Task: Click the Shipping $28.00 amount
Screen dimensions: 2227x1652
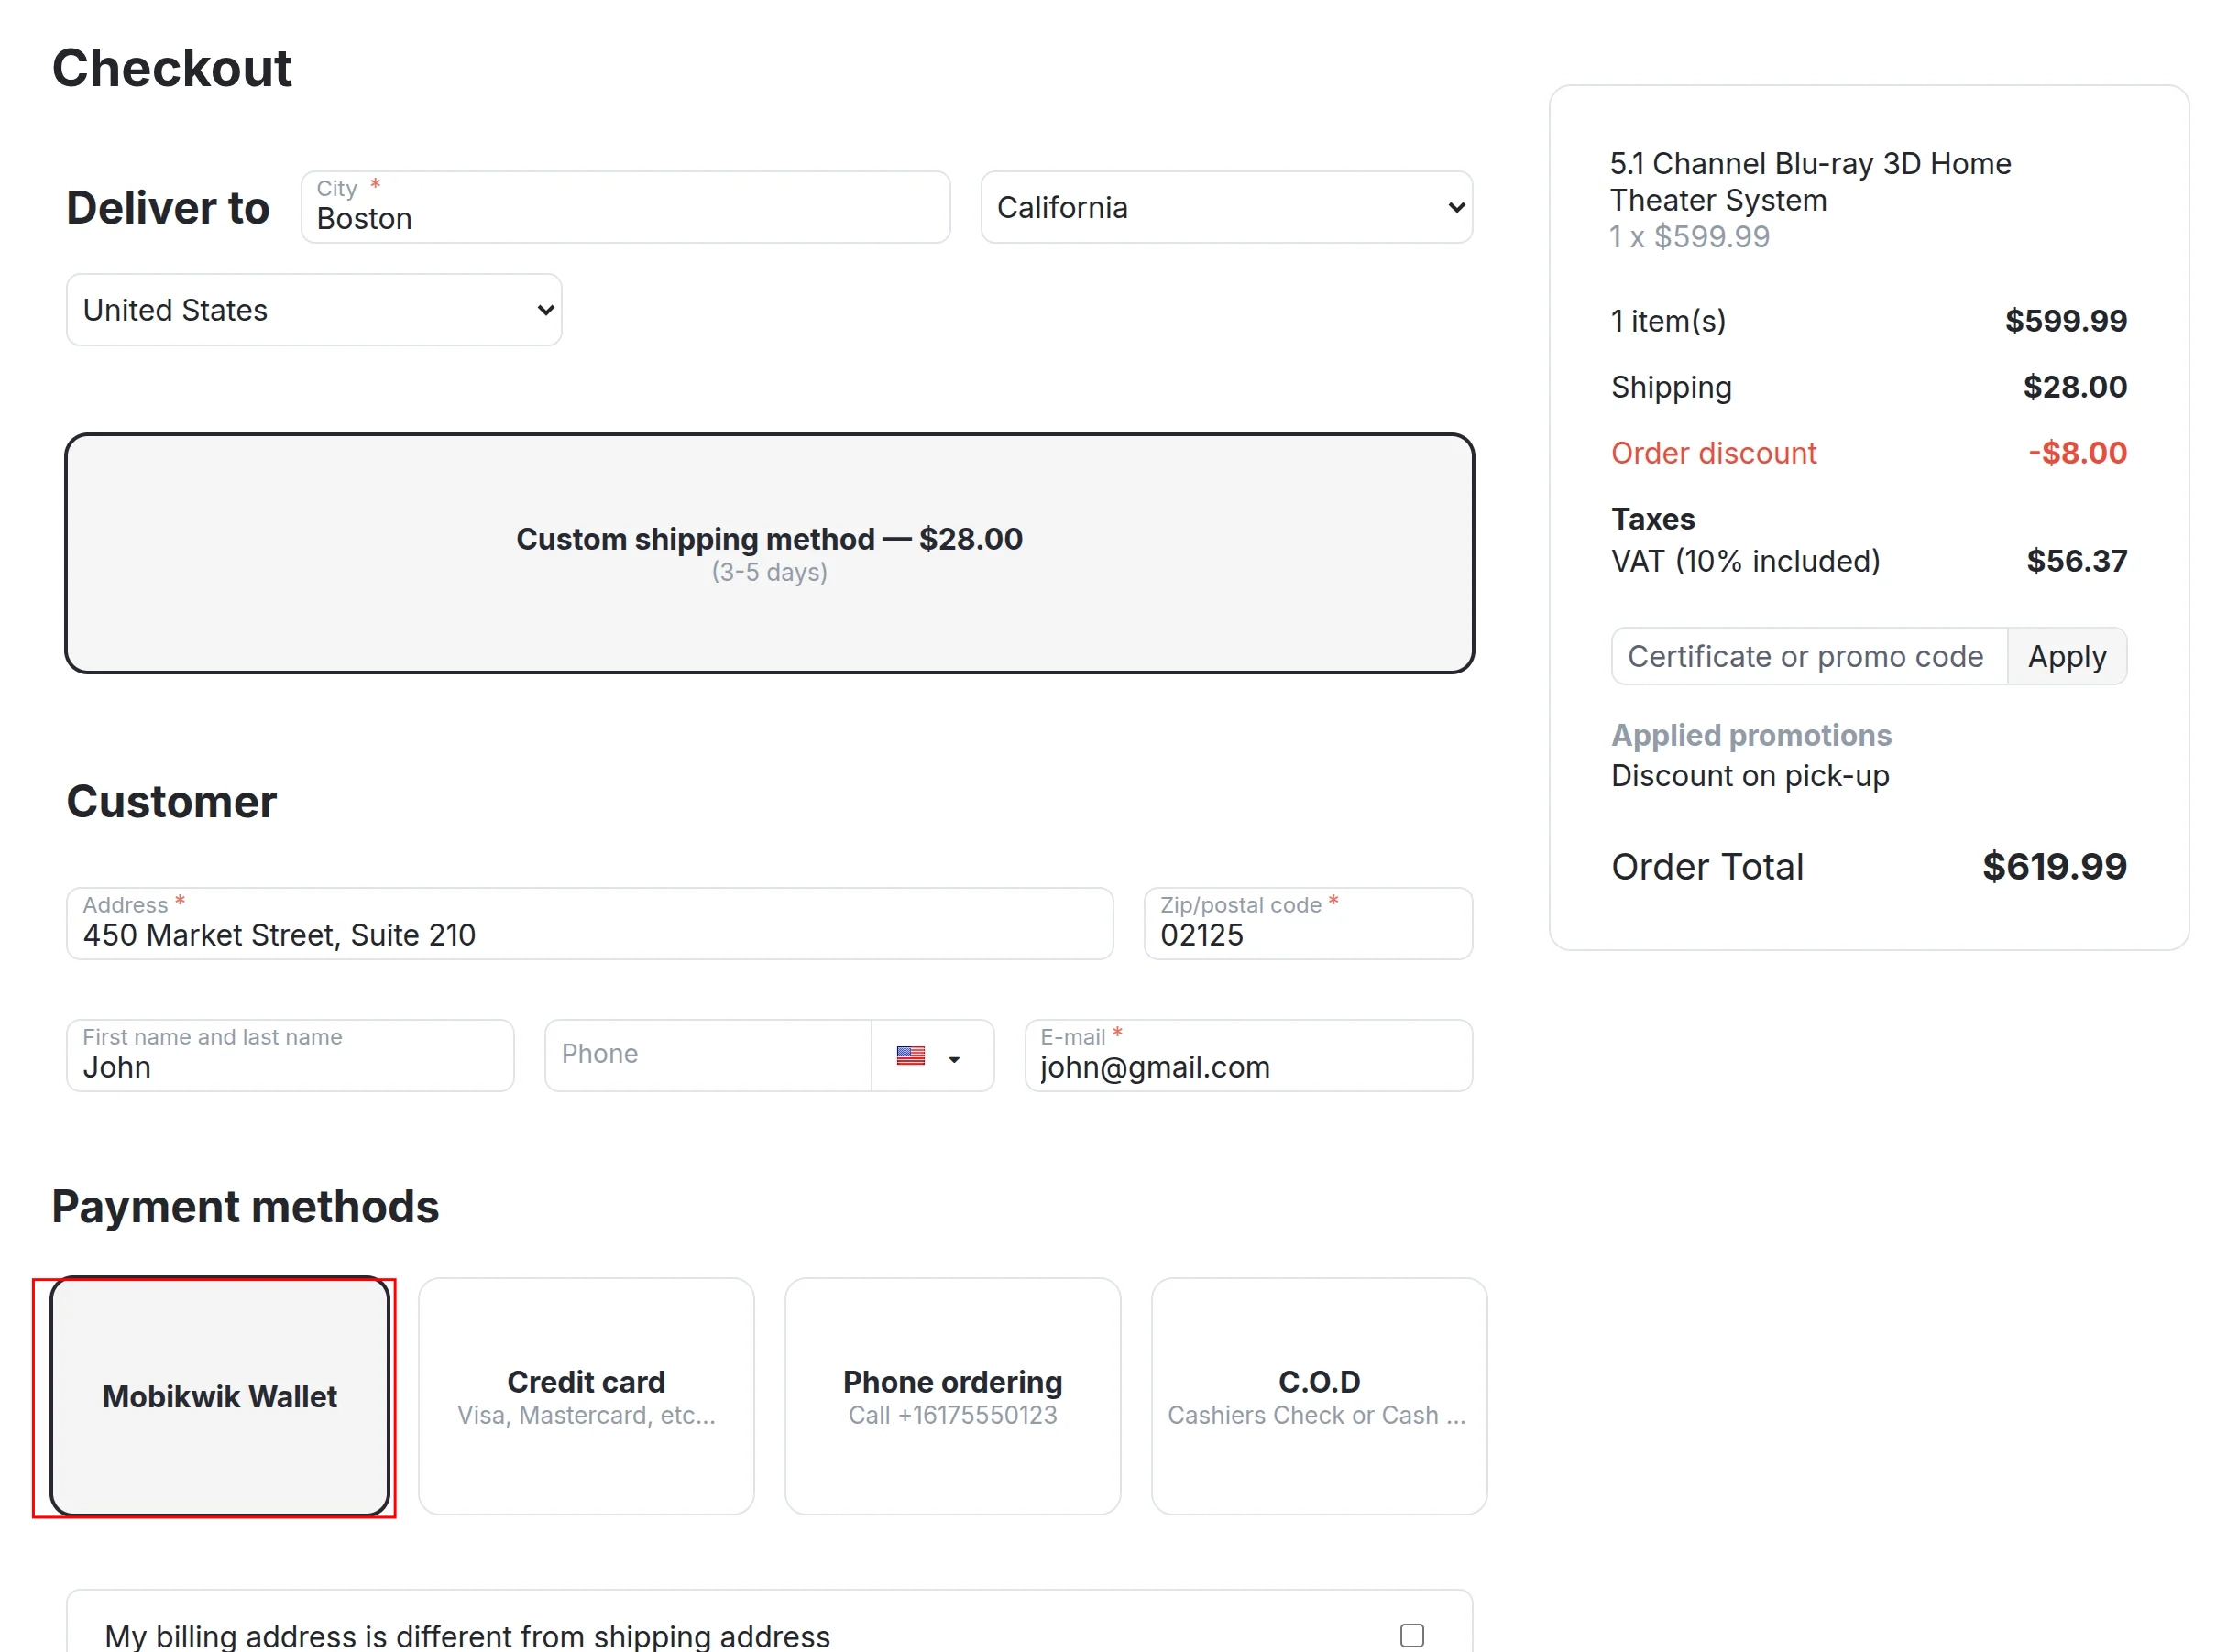Action: [2075, 387]
